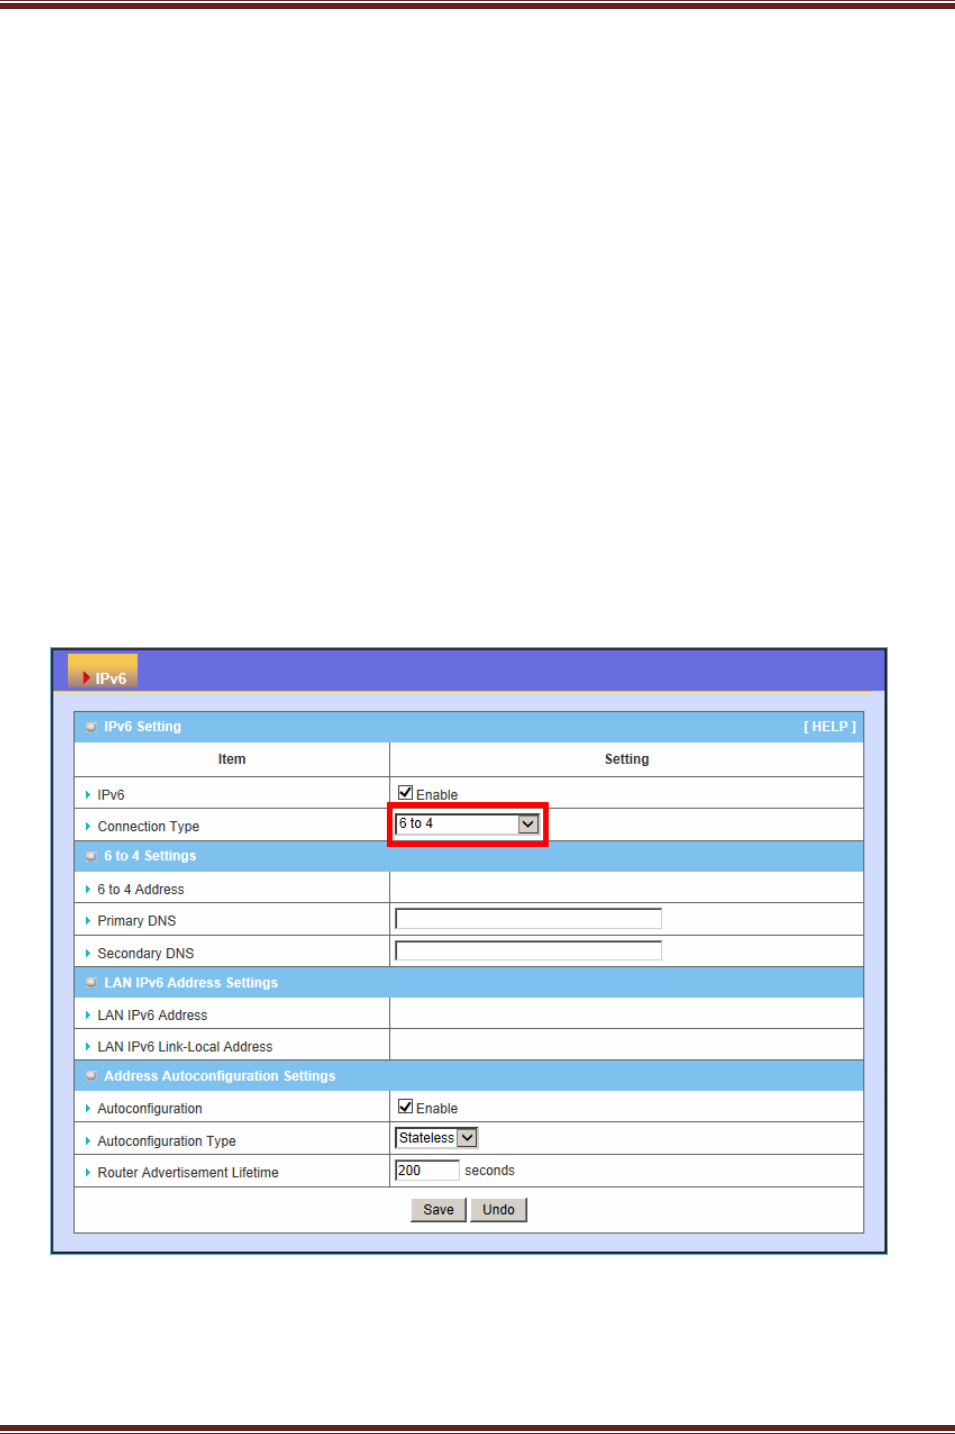Click the Primary DNS input field
Screen dimensions: 955x1434
[x=528, y=919]
